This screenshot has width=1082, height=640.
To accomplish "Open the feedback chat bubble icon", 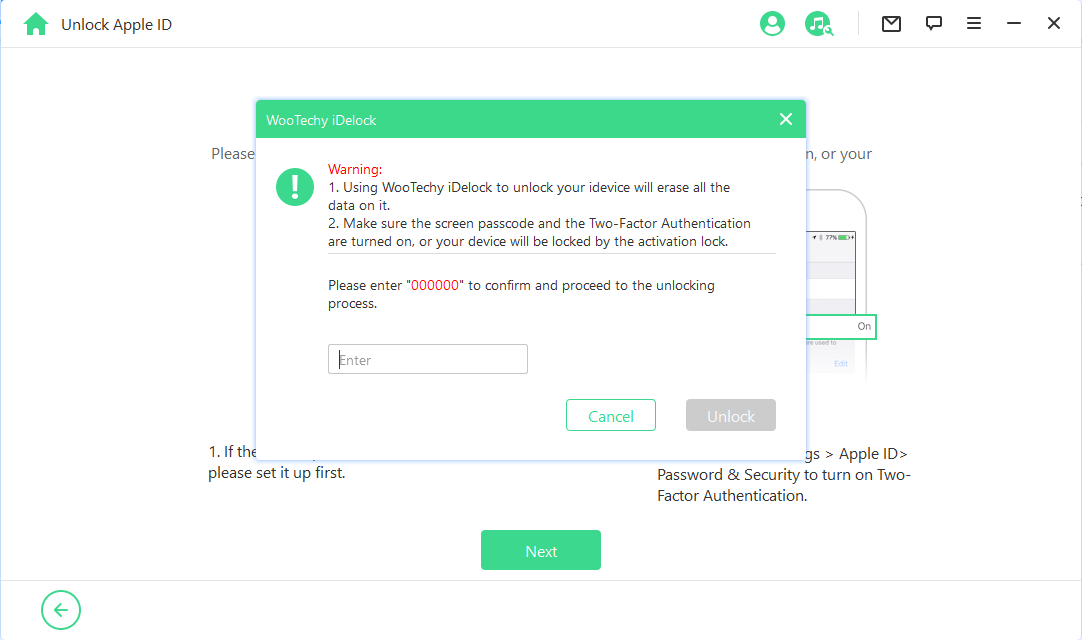I will [x=933, y=22].
